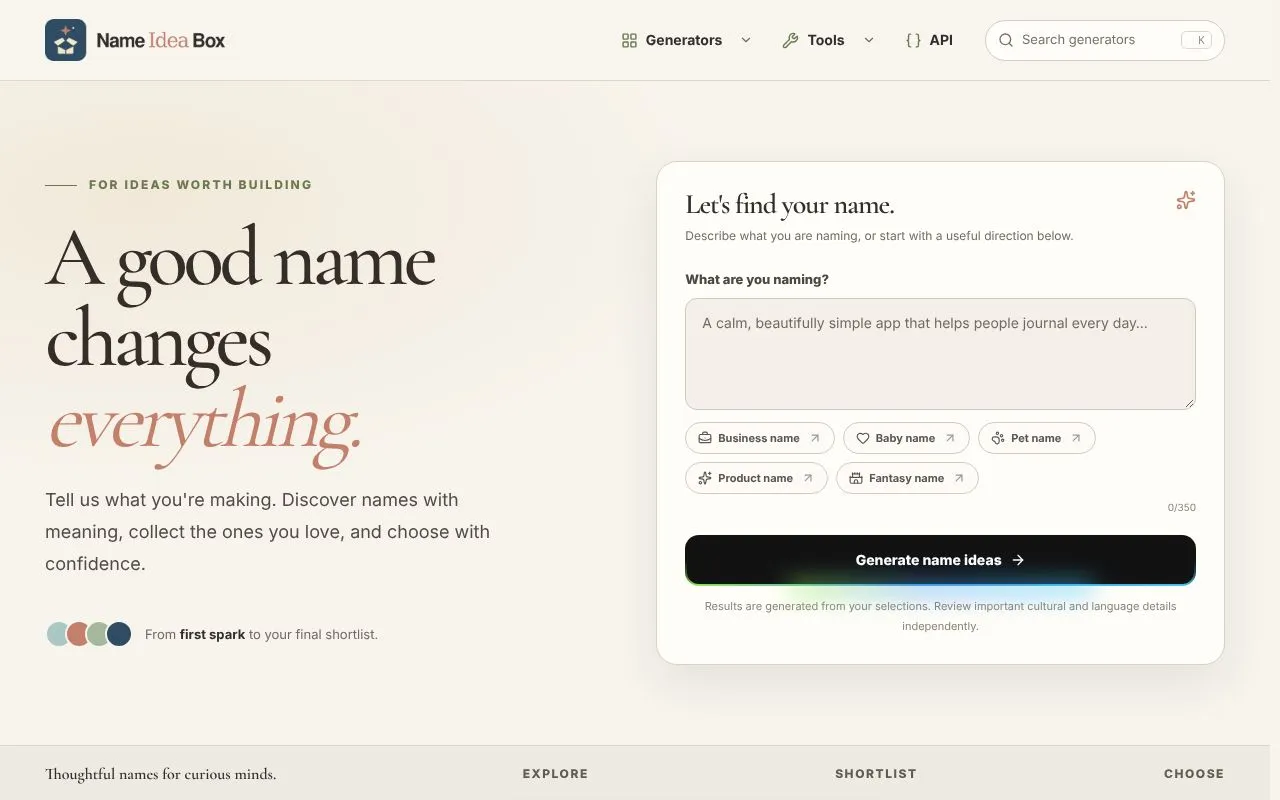
Task: Click the Name Idea Box logo icon
Action: [x=65, y=40]
